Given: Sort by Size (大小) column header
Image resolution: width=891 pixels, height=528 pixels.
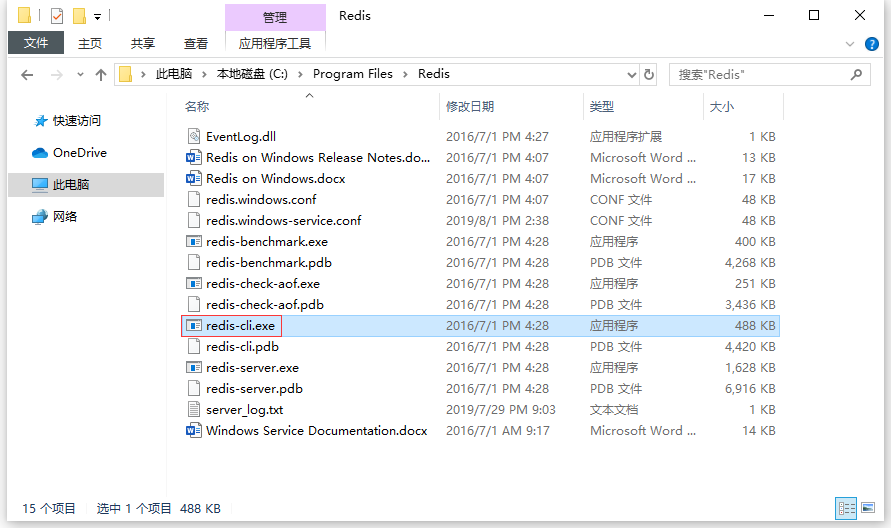Looking at the screenshot, I should 722,106.
